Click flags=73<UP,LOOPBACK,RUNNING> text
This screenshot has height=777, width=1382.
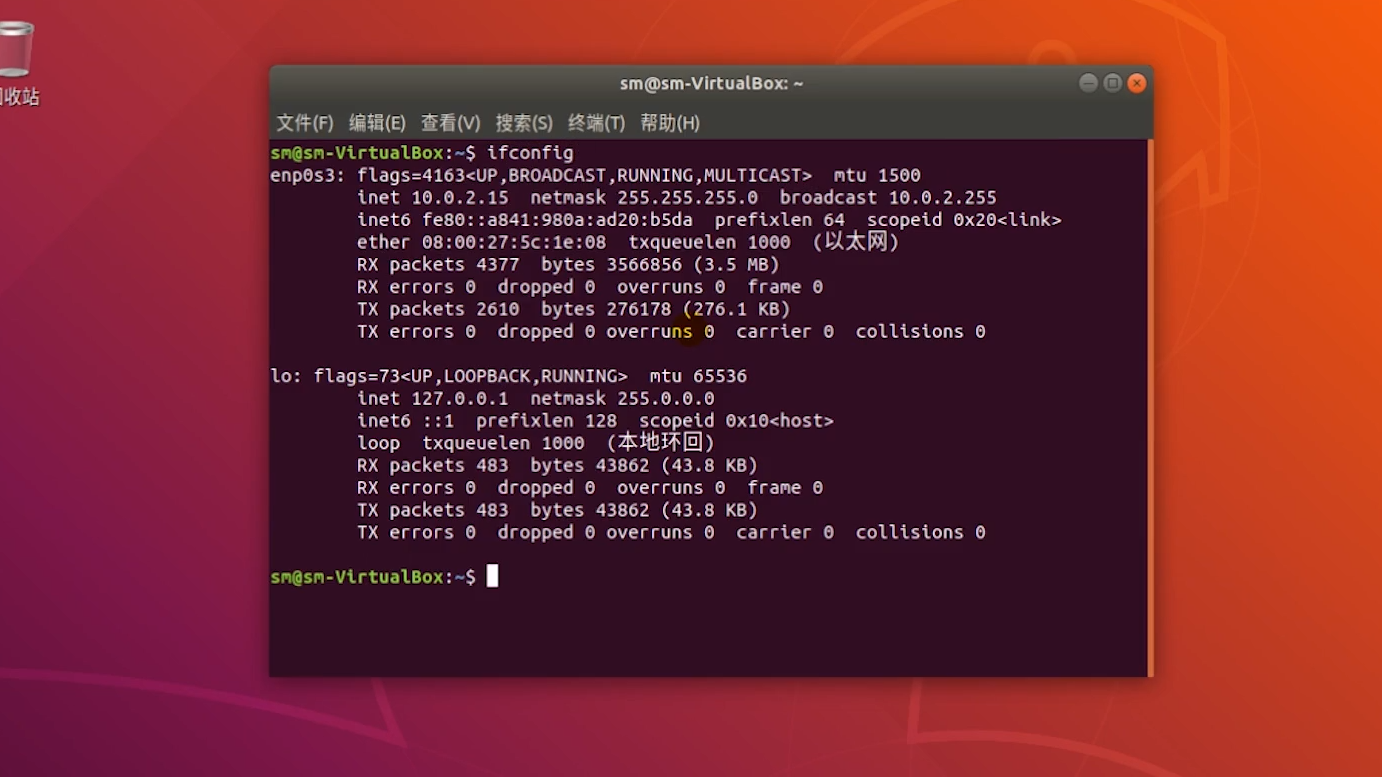point(470,376)
